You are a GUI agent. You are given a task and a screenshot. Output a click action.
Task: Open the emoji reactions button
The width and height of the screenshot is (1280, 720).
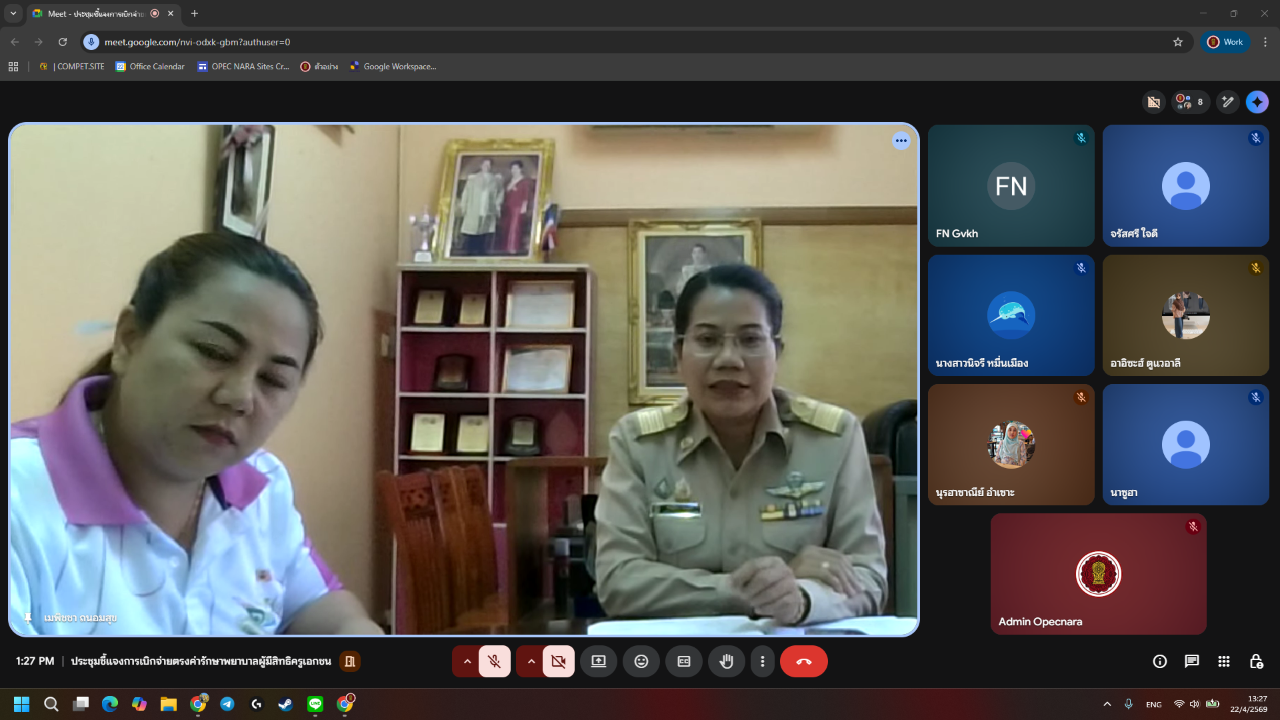click(641, 661)
